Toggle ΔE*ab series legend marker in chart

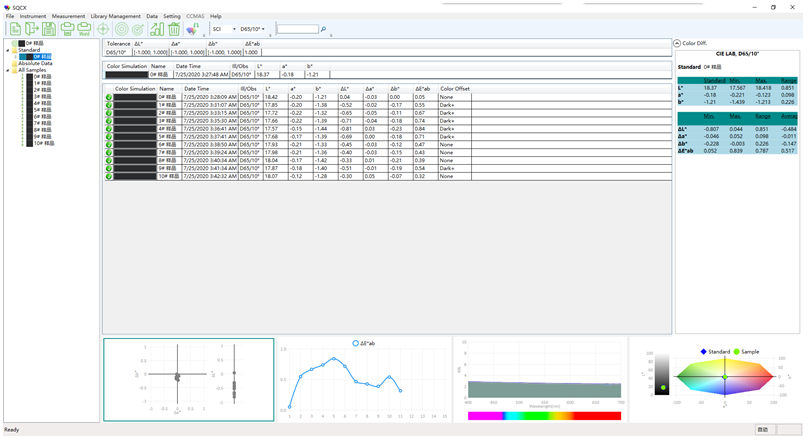(x=355, y=343)
